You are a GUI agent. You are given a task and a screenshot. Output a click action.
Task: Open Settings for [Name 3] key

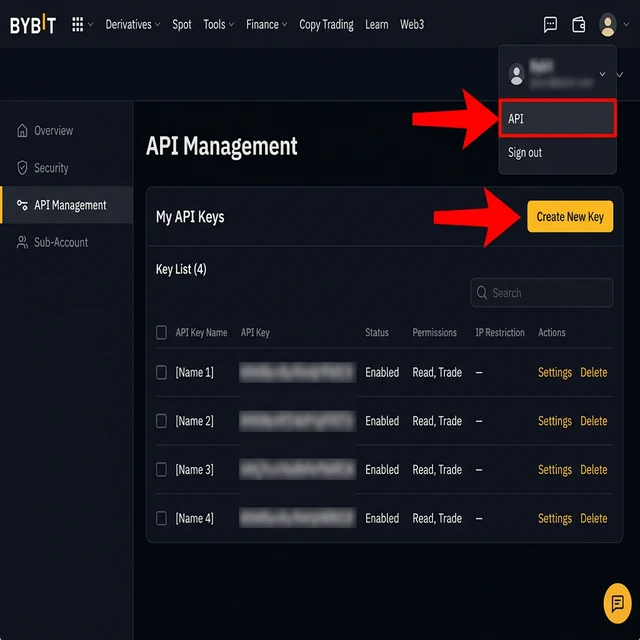pyautogui.click(x=555, y=469)
